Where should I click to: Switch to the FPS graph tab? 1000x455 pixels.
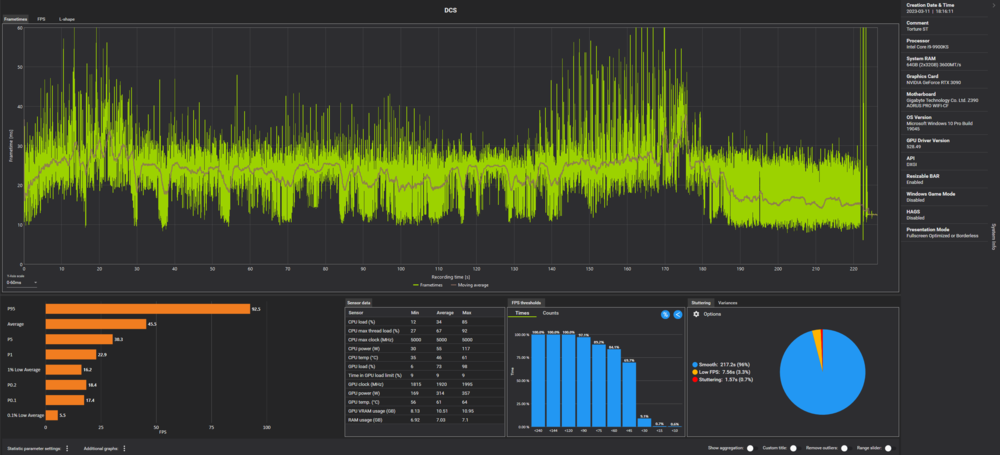[41, 19]
